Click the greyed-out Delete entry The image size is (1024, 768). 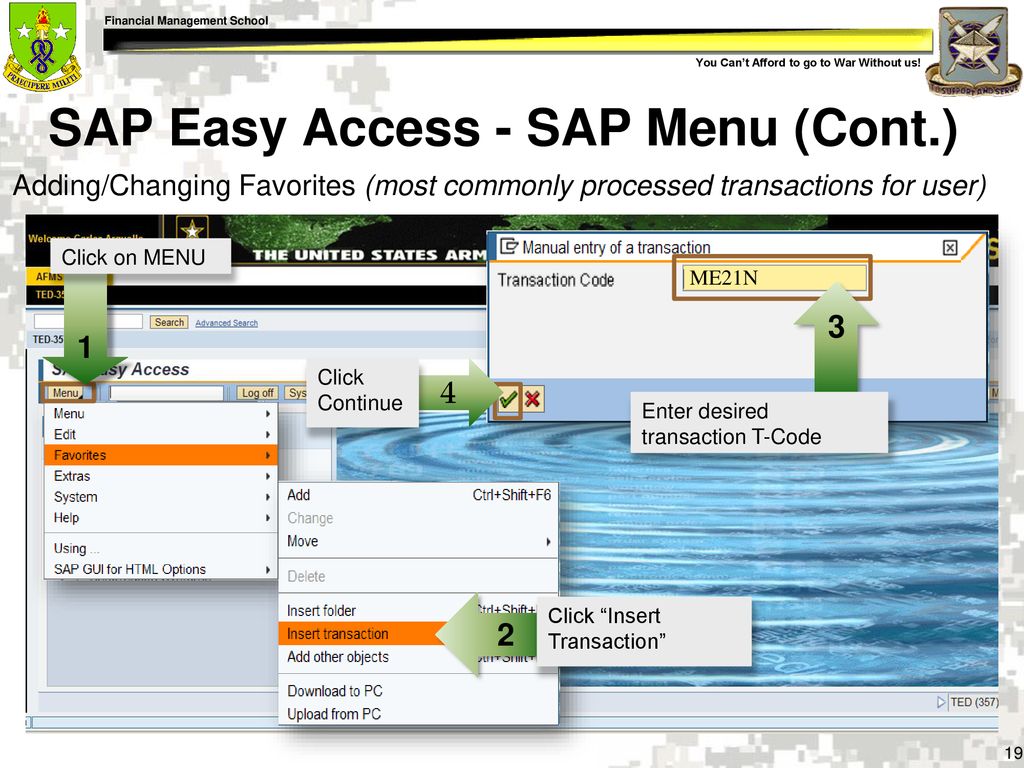point(419,577)
